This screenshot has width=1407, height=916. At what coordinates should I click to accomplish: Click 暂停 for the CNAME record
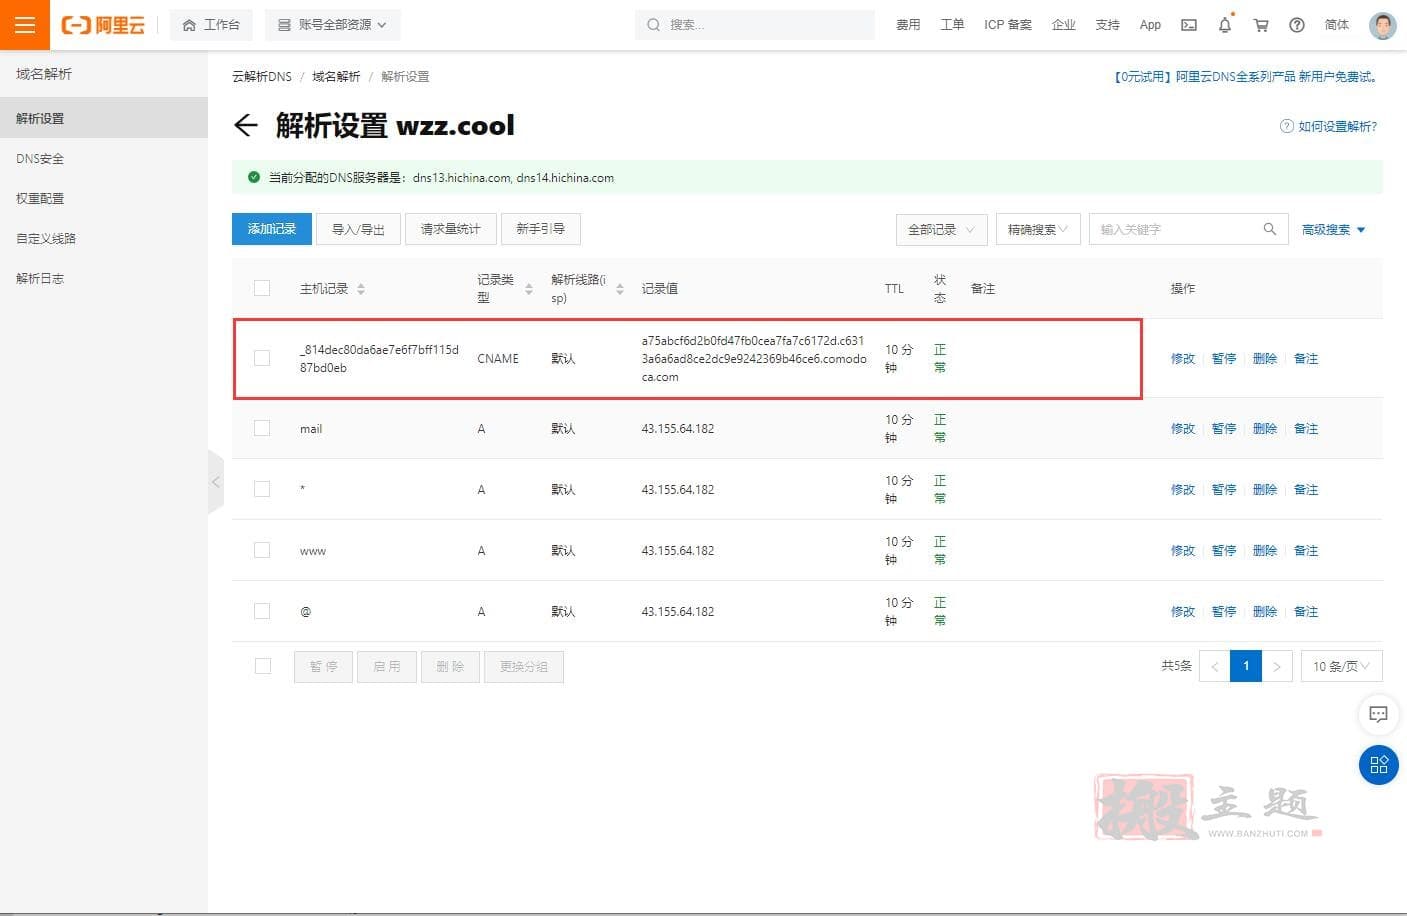[1224, 358]
